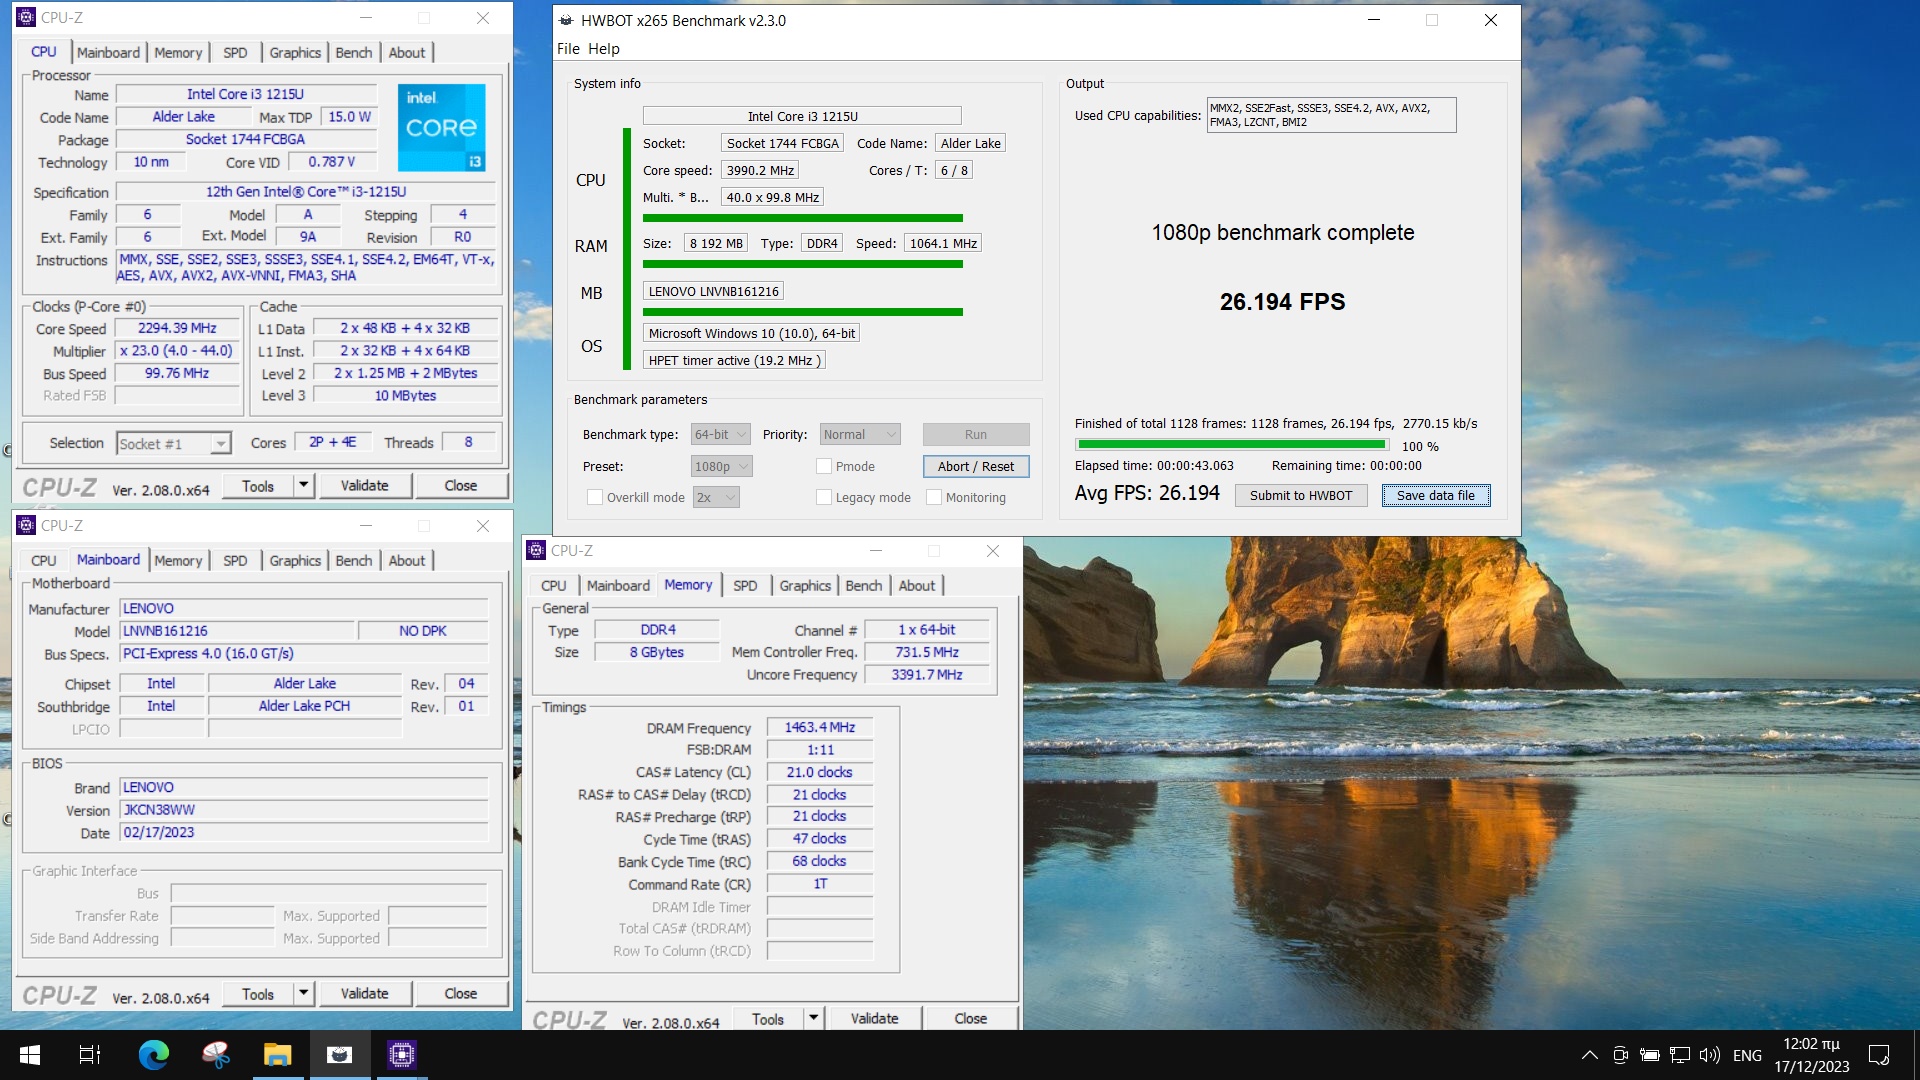Expand Tools arrow in the Mainboard CPU-Z window
Image resolution: width=1920 pixels, height=1080 pixels.
[x=304, y=993]
